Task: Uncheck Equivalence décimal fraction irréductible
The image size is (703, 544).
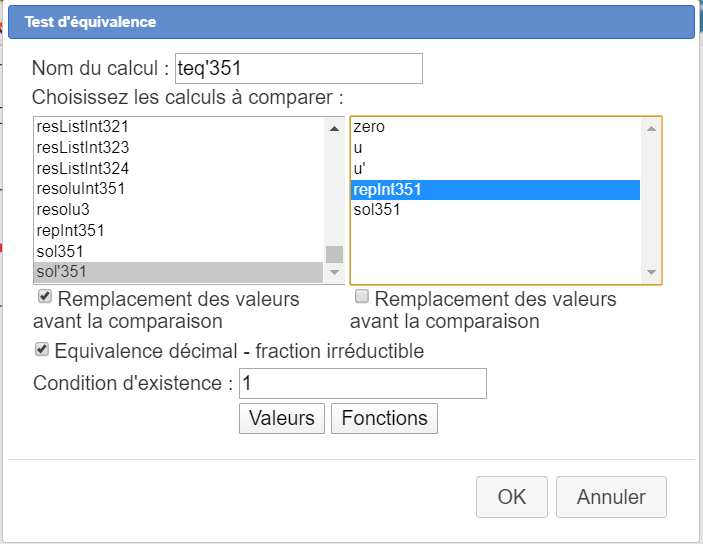Action: [x=42, y=350]
